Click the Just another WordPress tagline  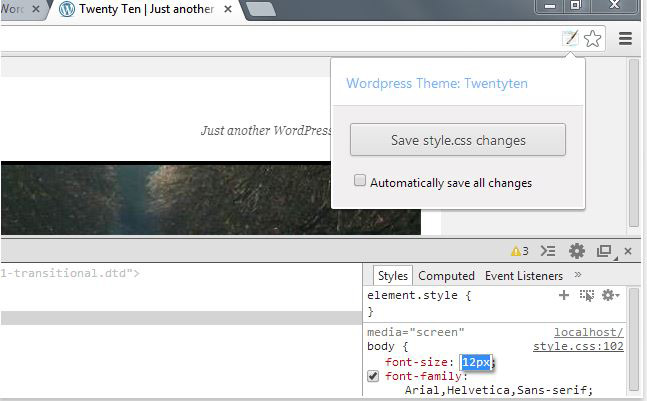click(x=266, y=130)
